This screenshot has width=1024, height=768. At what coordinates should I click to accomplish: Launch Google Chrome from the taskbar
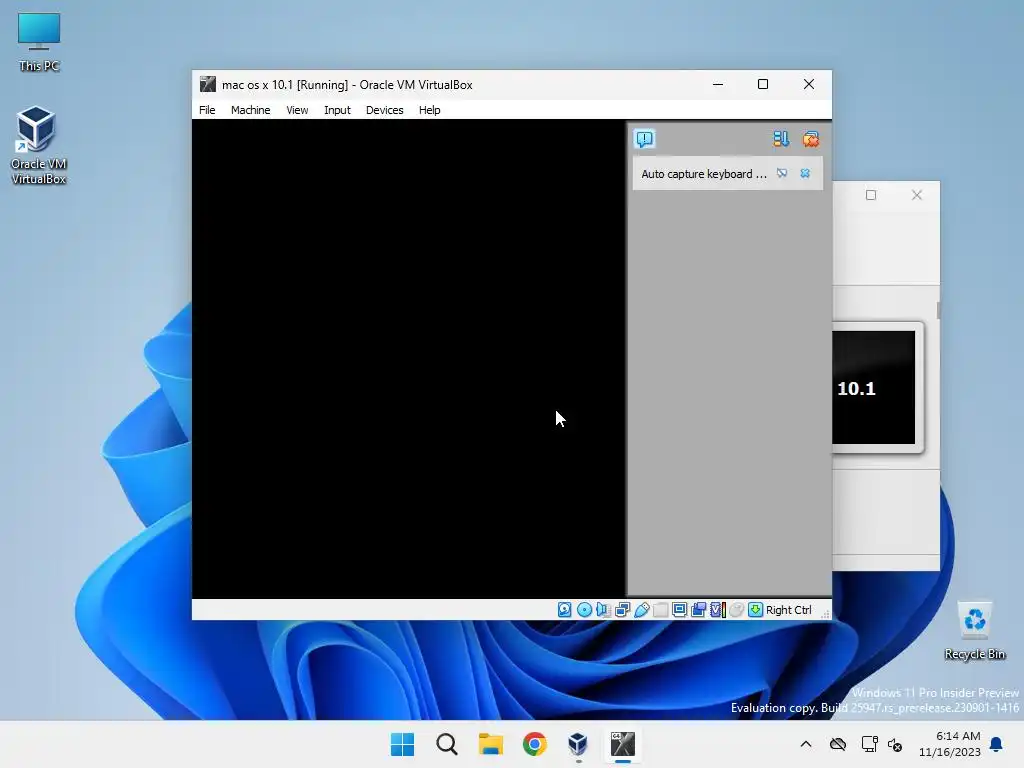pyautogui.click(x=534, y=744)
